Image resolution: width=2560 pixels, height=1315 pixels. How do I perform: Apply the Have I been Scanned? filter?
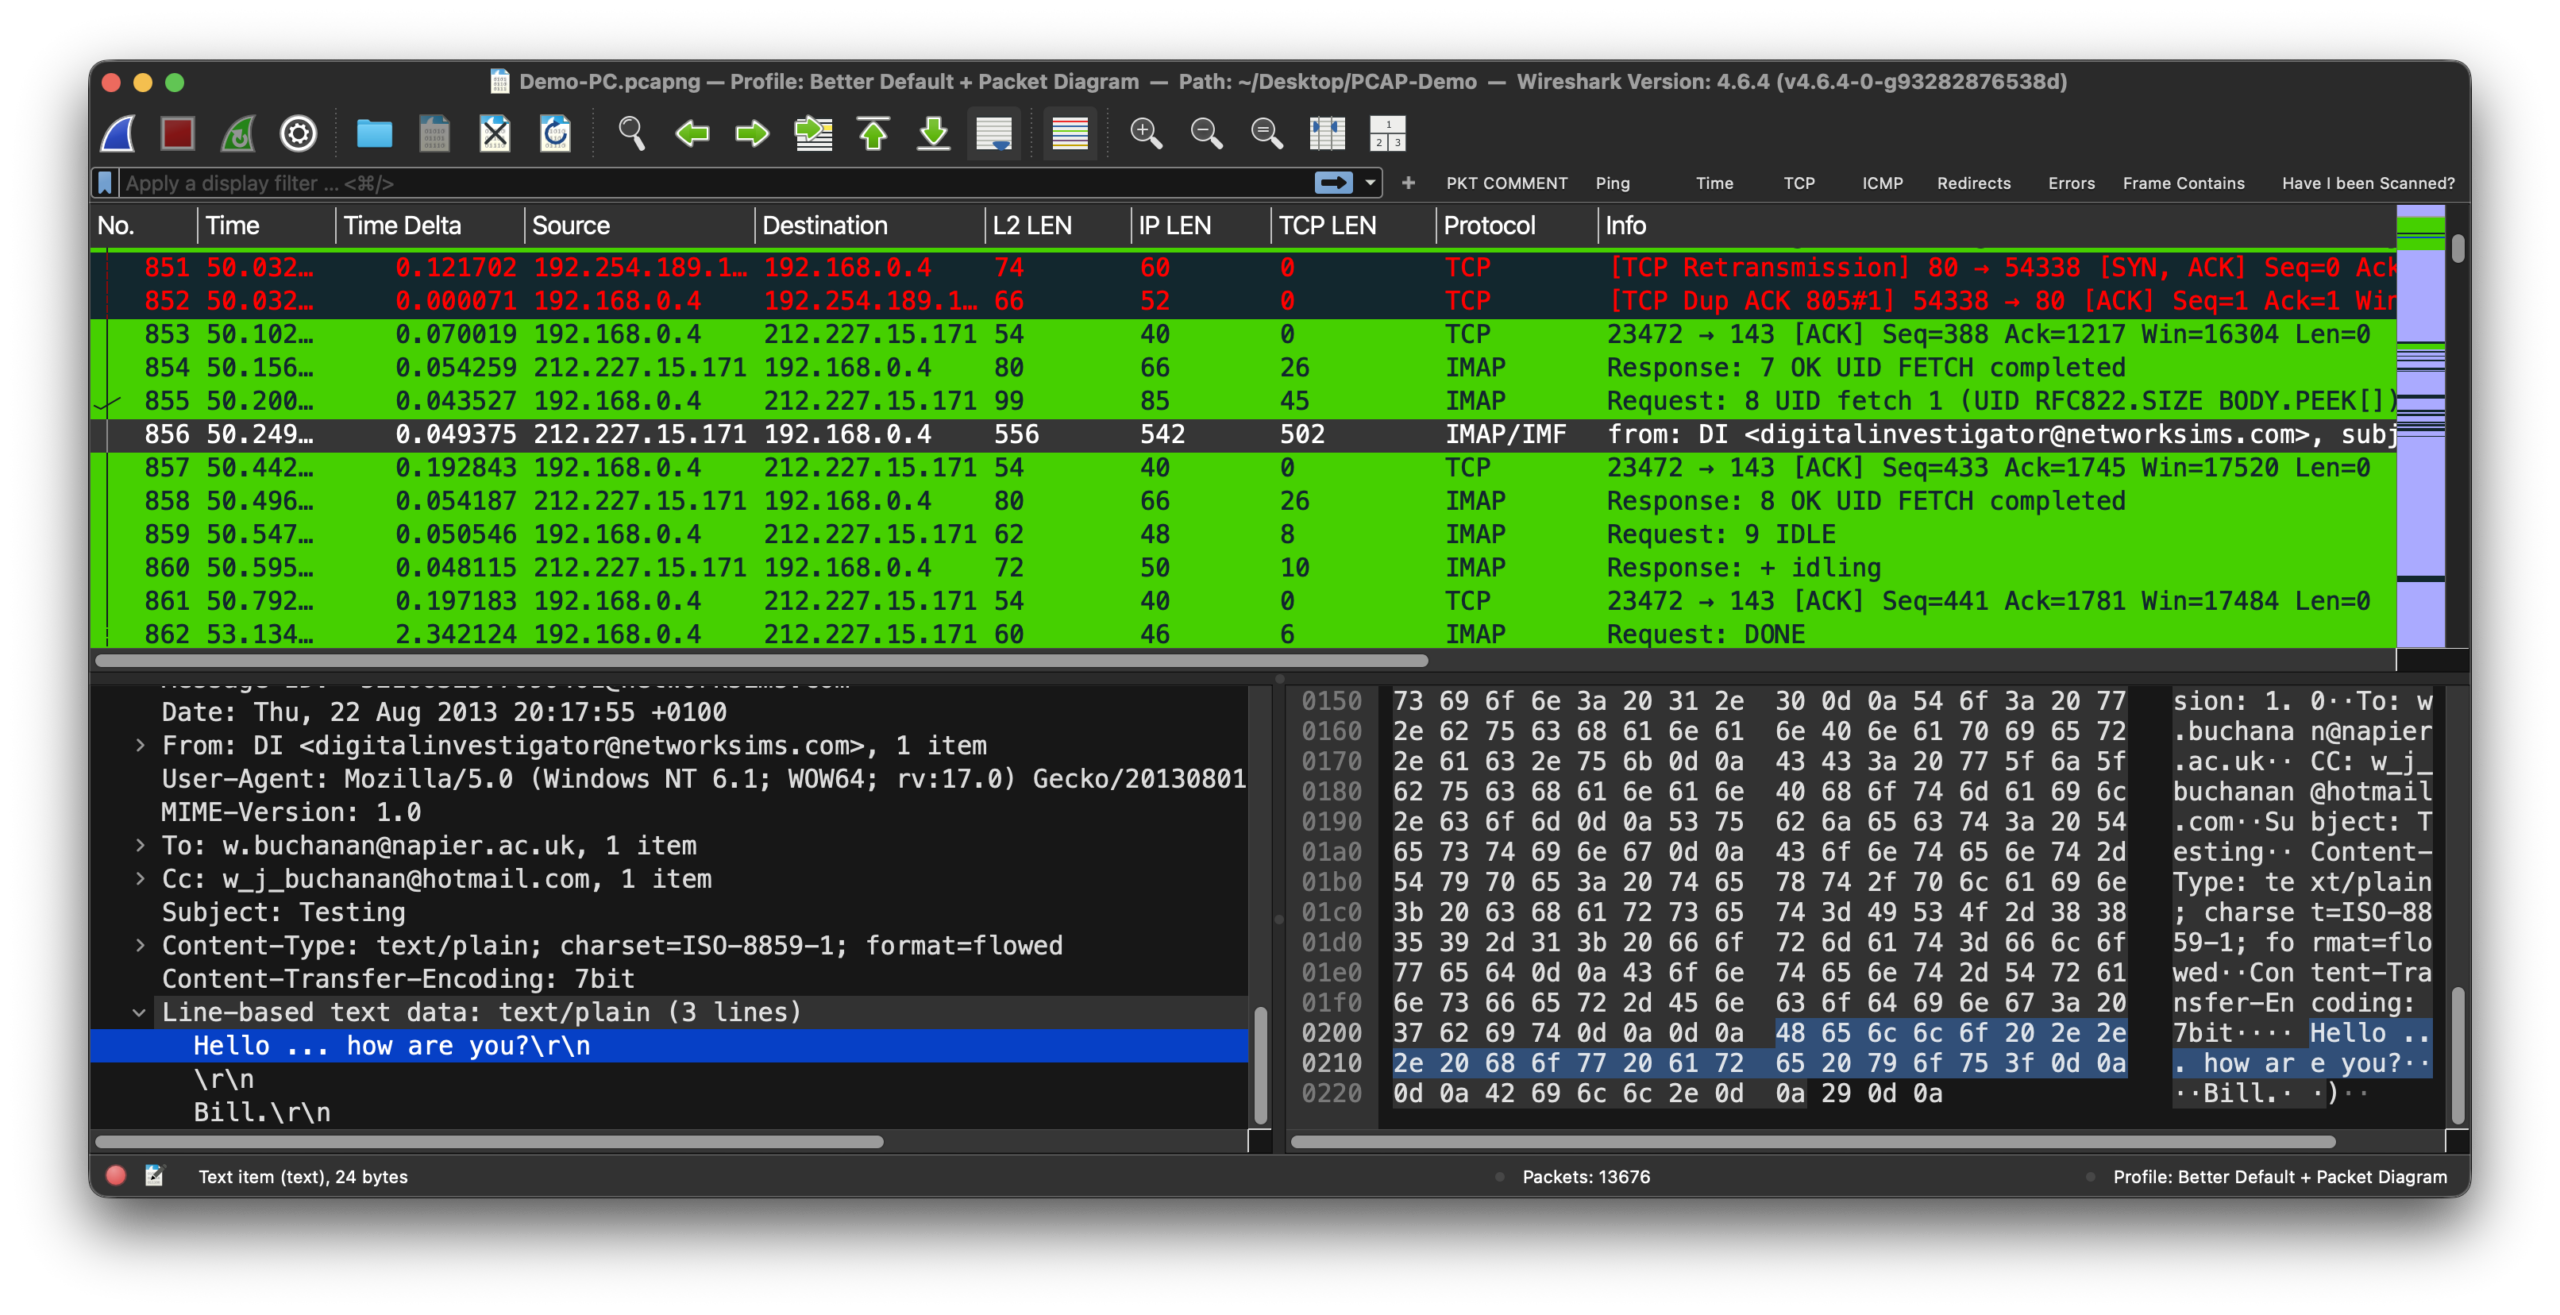point(2367,183)
